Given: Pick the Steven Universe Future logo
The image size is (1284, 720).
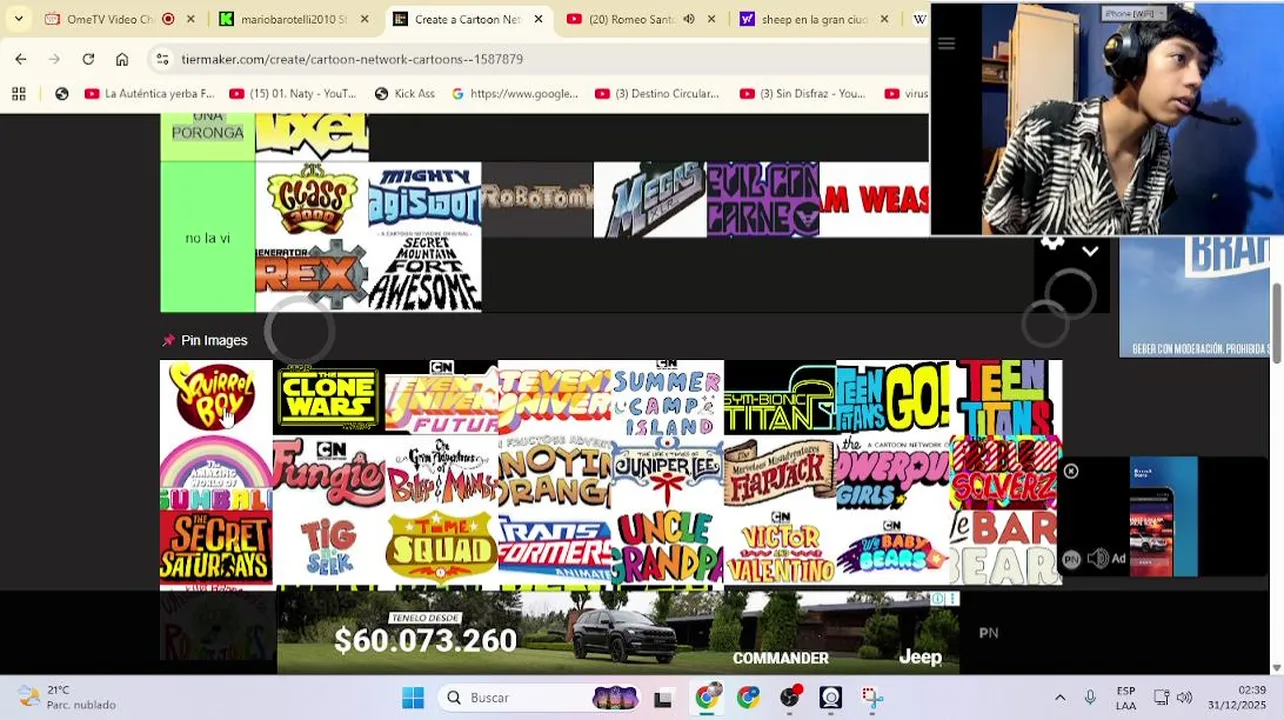Looking at the screenshot, I should tap(441, 397).
